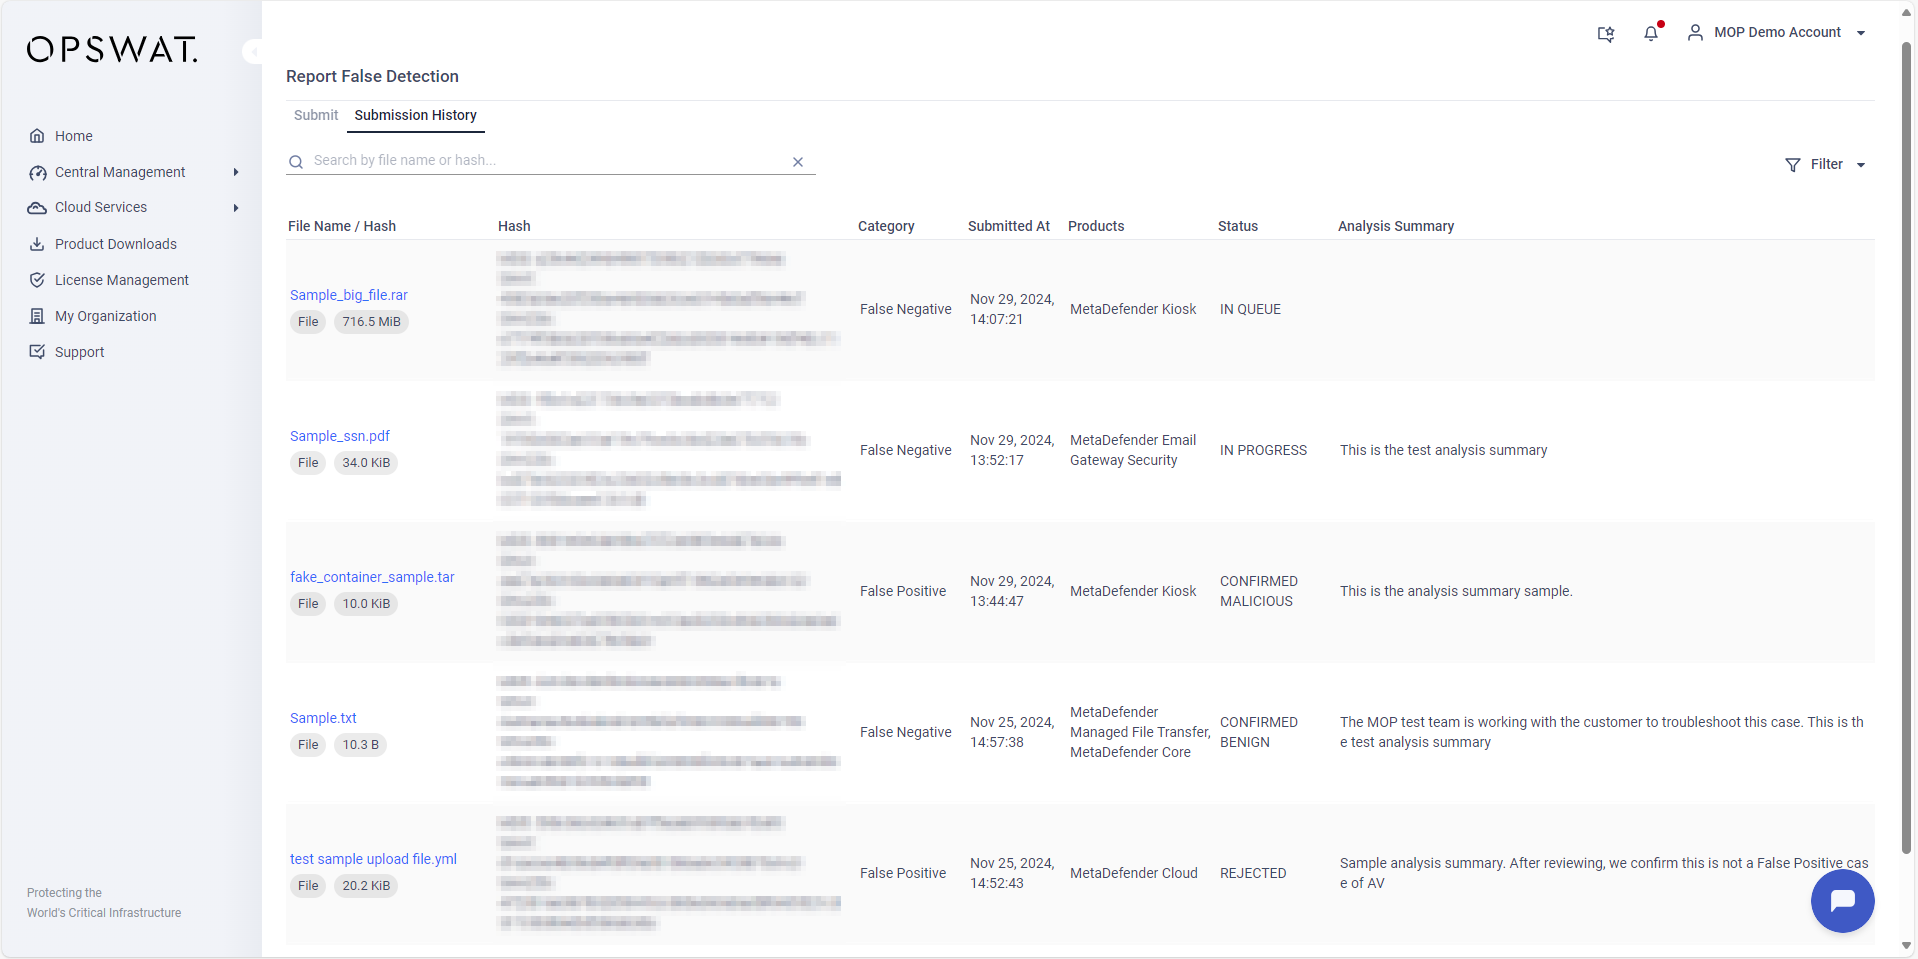Click the Hash column header
The image size is (1918, 959).
(514, 226)
